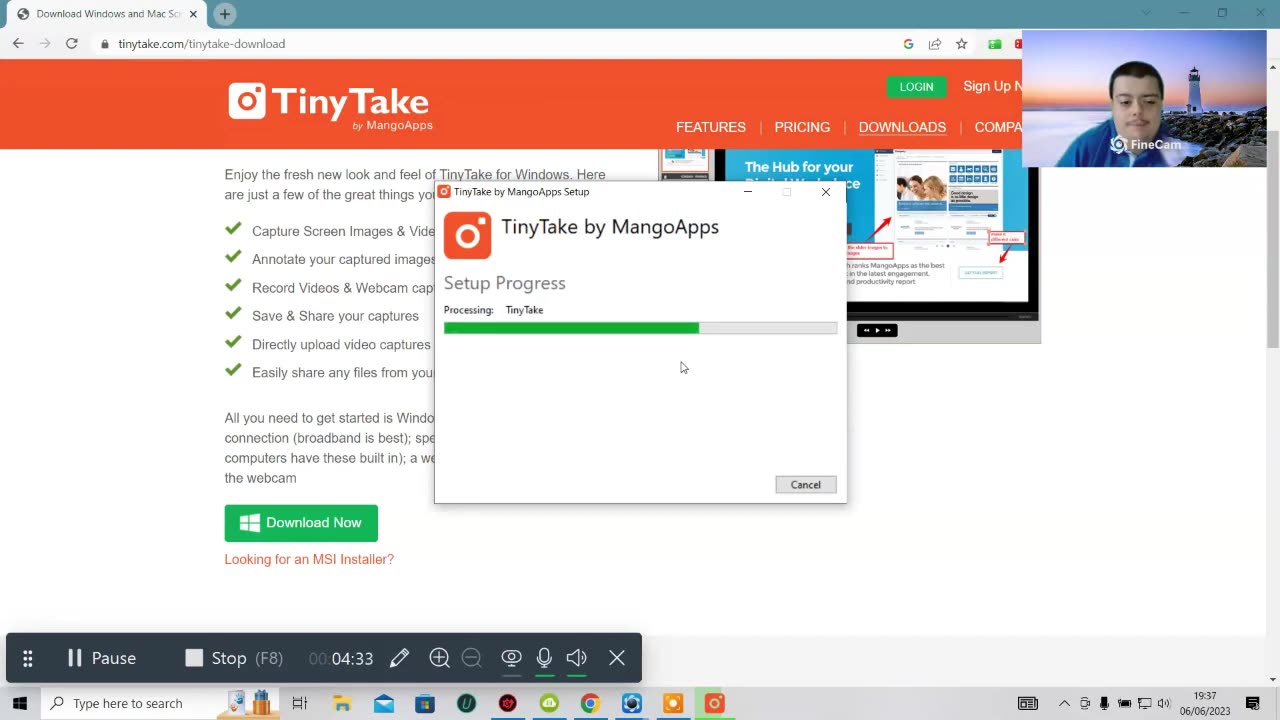Screen dimensions: 1280x720
Task: Close the recorder toolbar with X
Action: 617,658
